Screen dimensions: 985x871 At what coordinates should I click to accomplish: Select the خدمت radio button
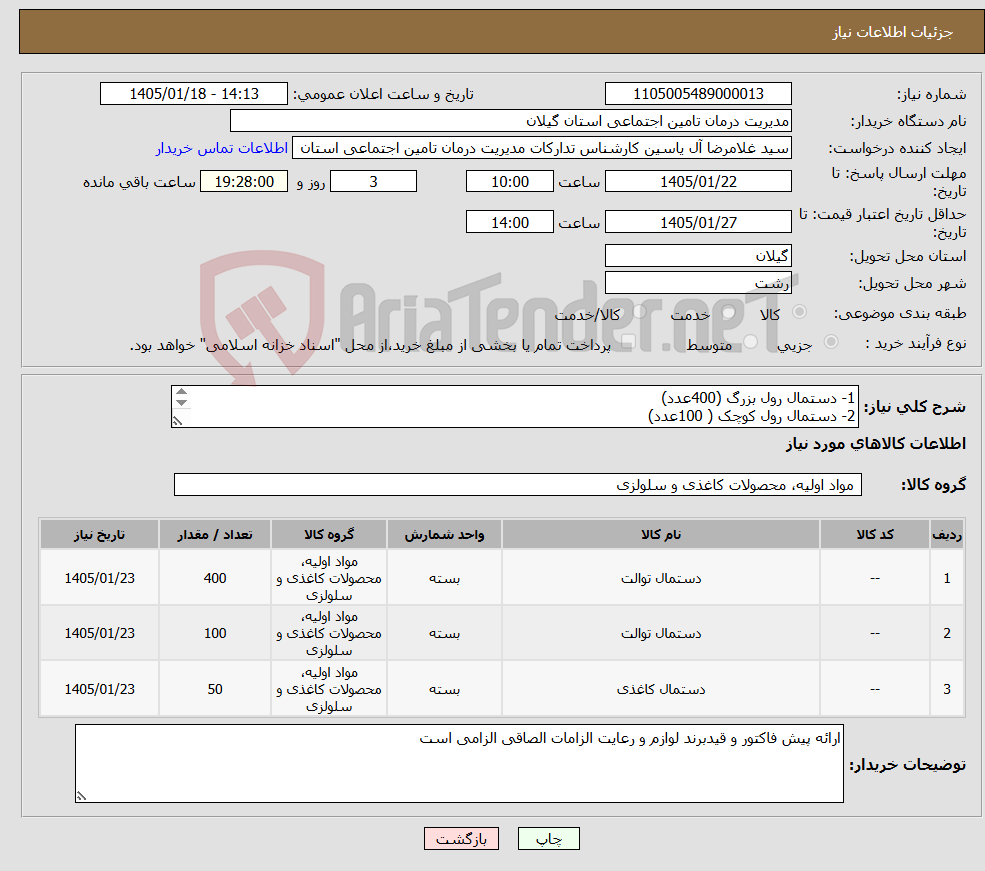click(729, 312)
